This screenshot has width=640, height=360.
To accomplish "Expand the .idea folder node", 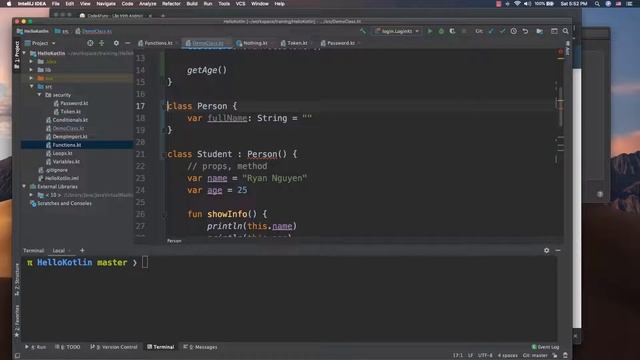I will [x=31, y=62].
